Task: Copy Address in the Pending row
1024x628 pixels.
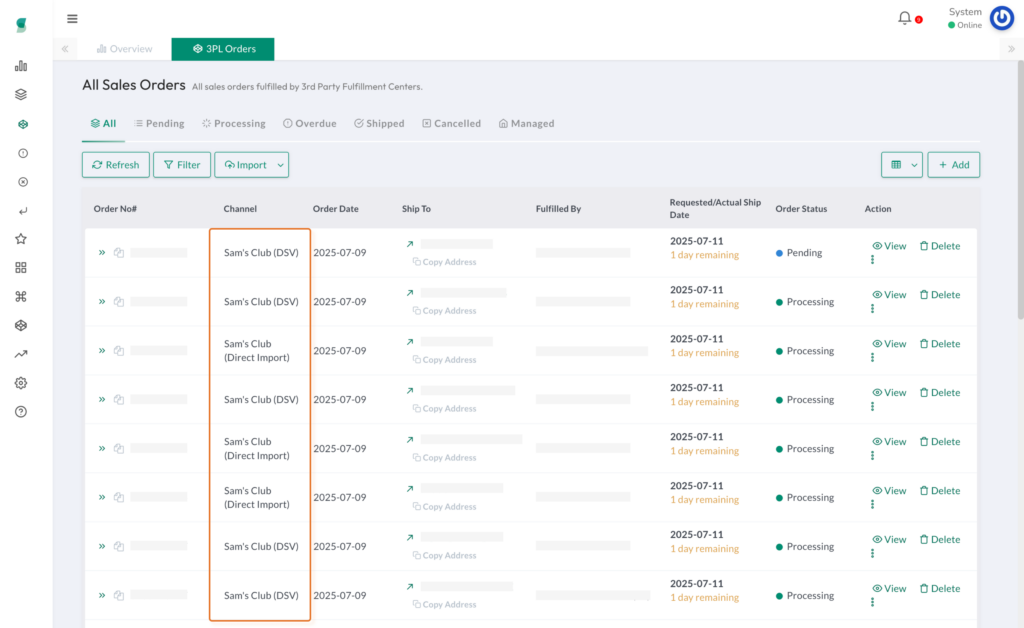Action: click(x=444, y=262)
